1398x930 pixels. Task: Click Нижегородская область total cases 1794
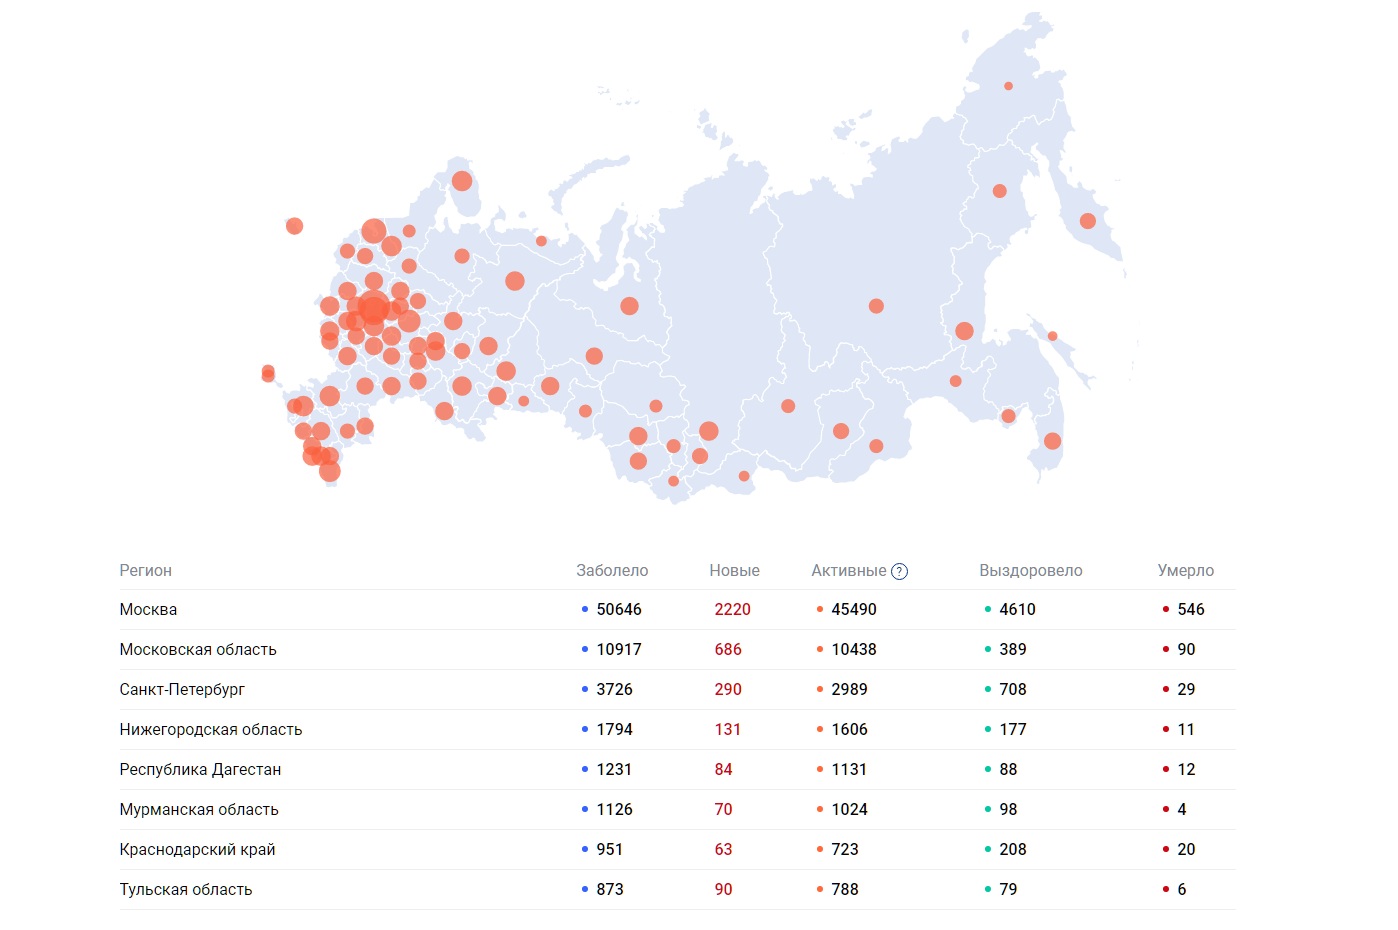[614, 730]
